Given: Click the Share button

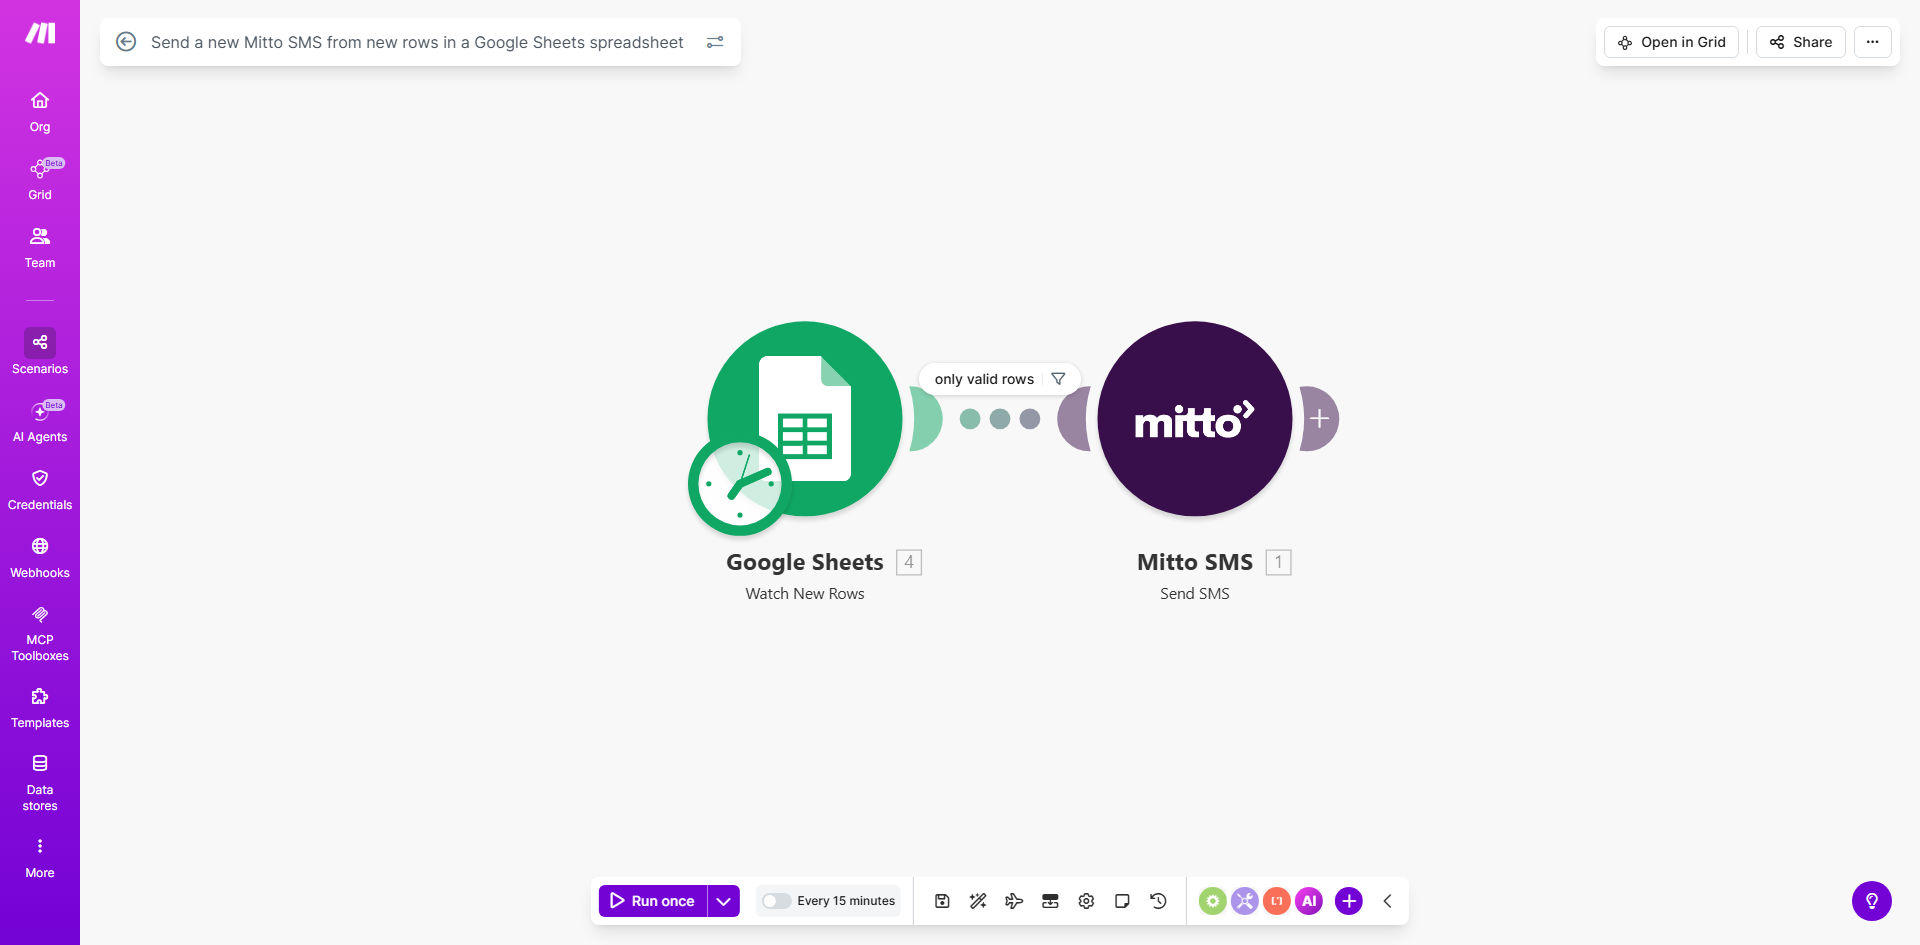Looking at the screenshot, I should tap(1800, 42).
